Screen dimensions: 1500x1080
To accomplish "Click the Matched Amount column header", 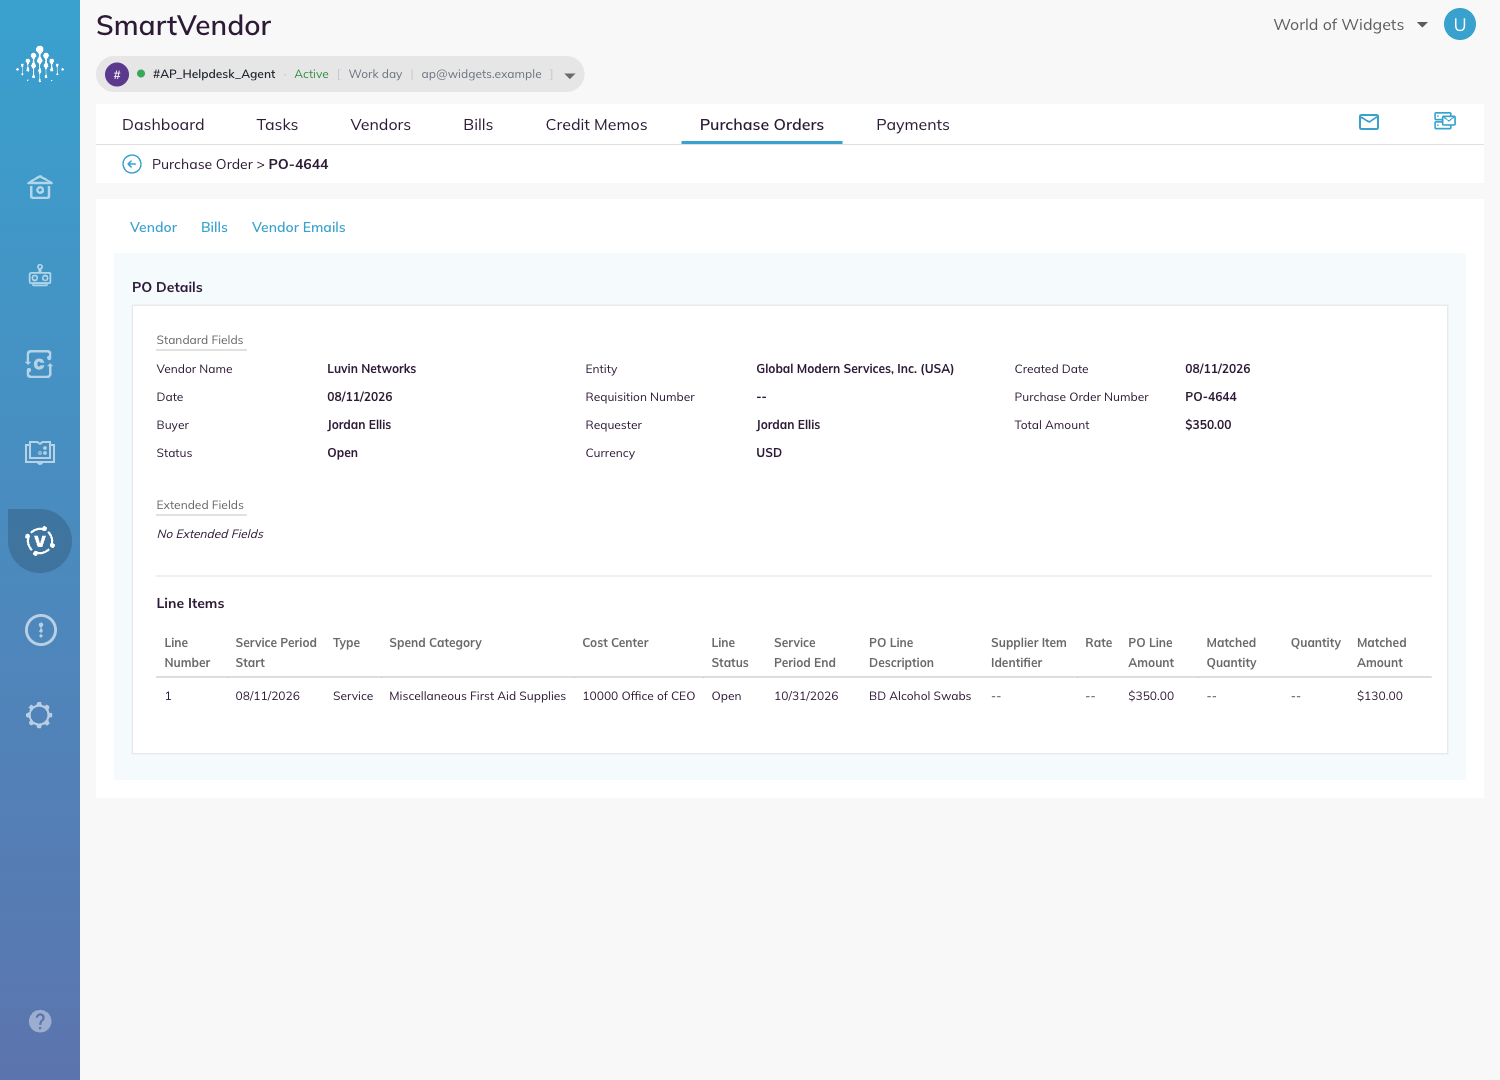I will tap(1381, 653).
